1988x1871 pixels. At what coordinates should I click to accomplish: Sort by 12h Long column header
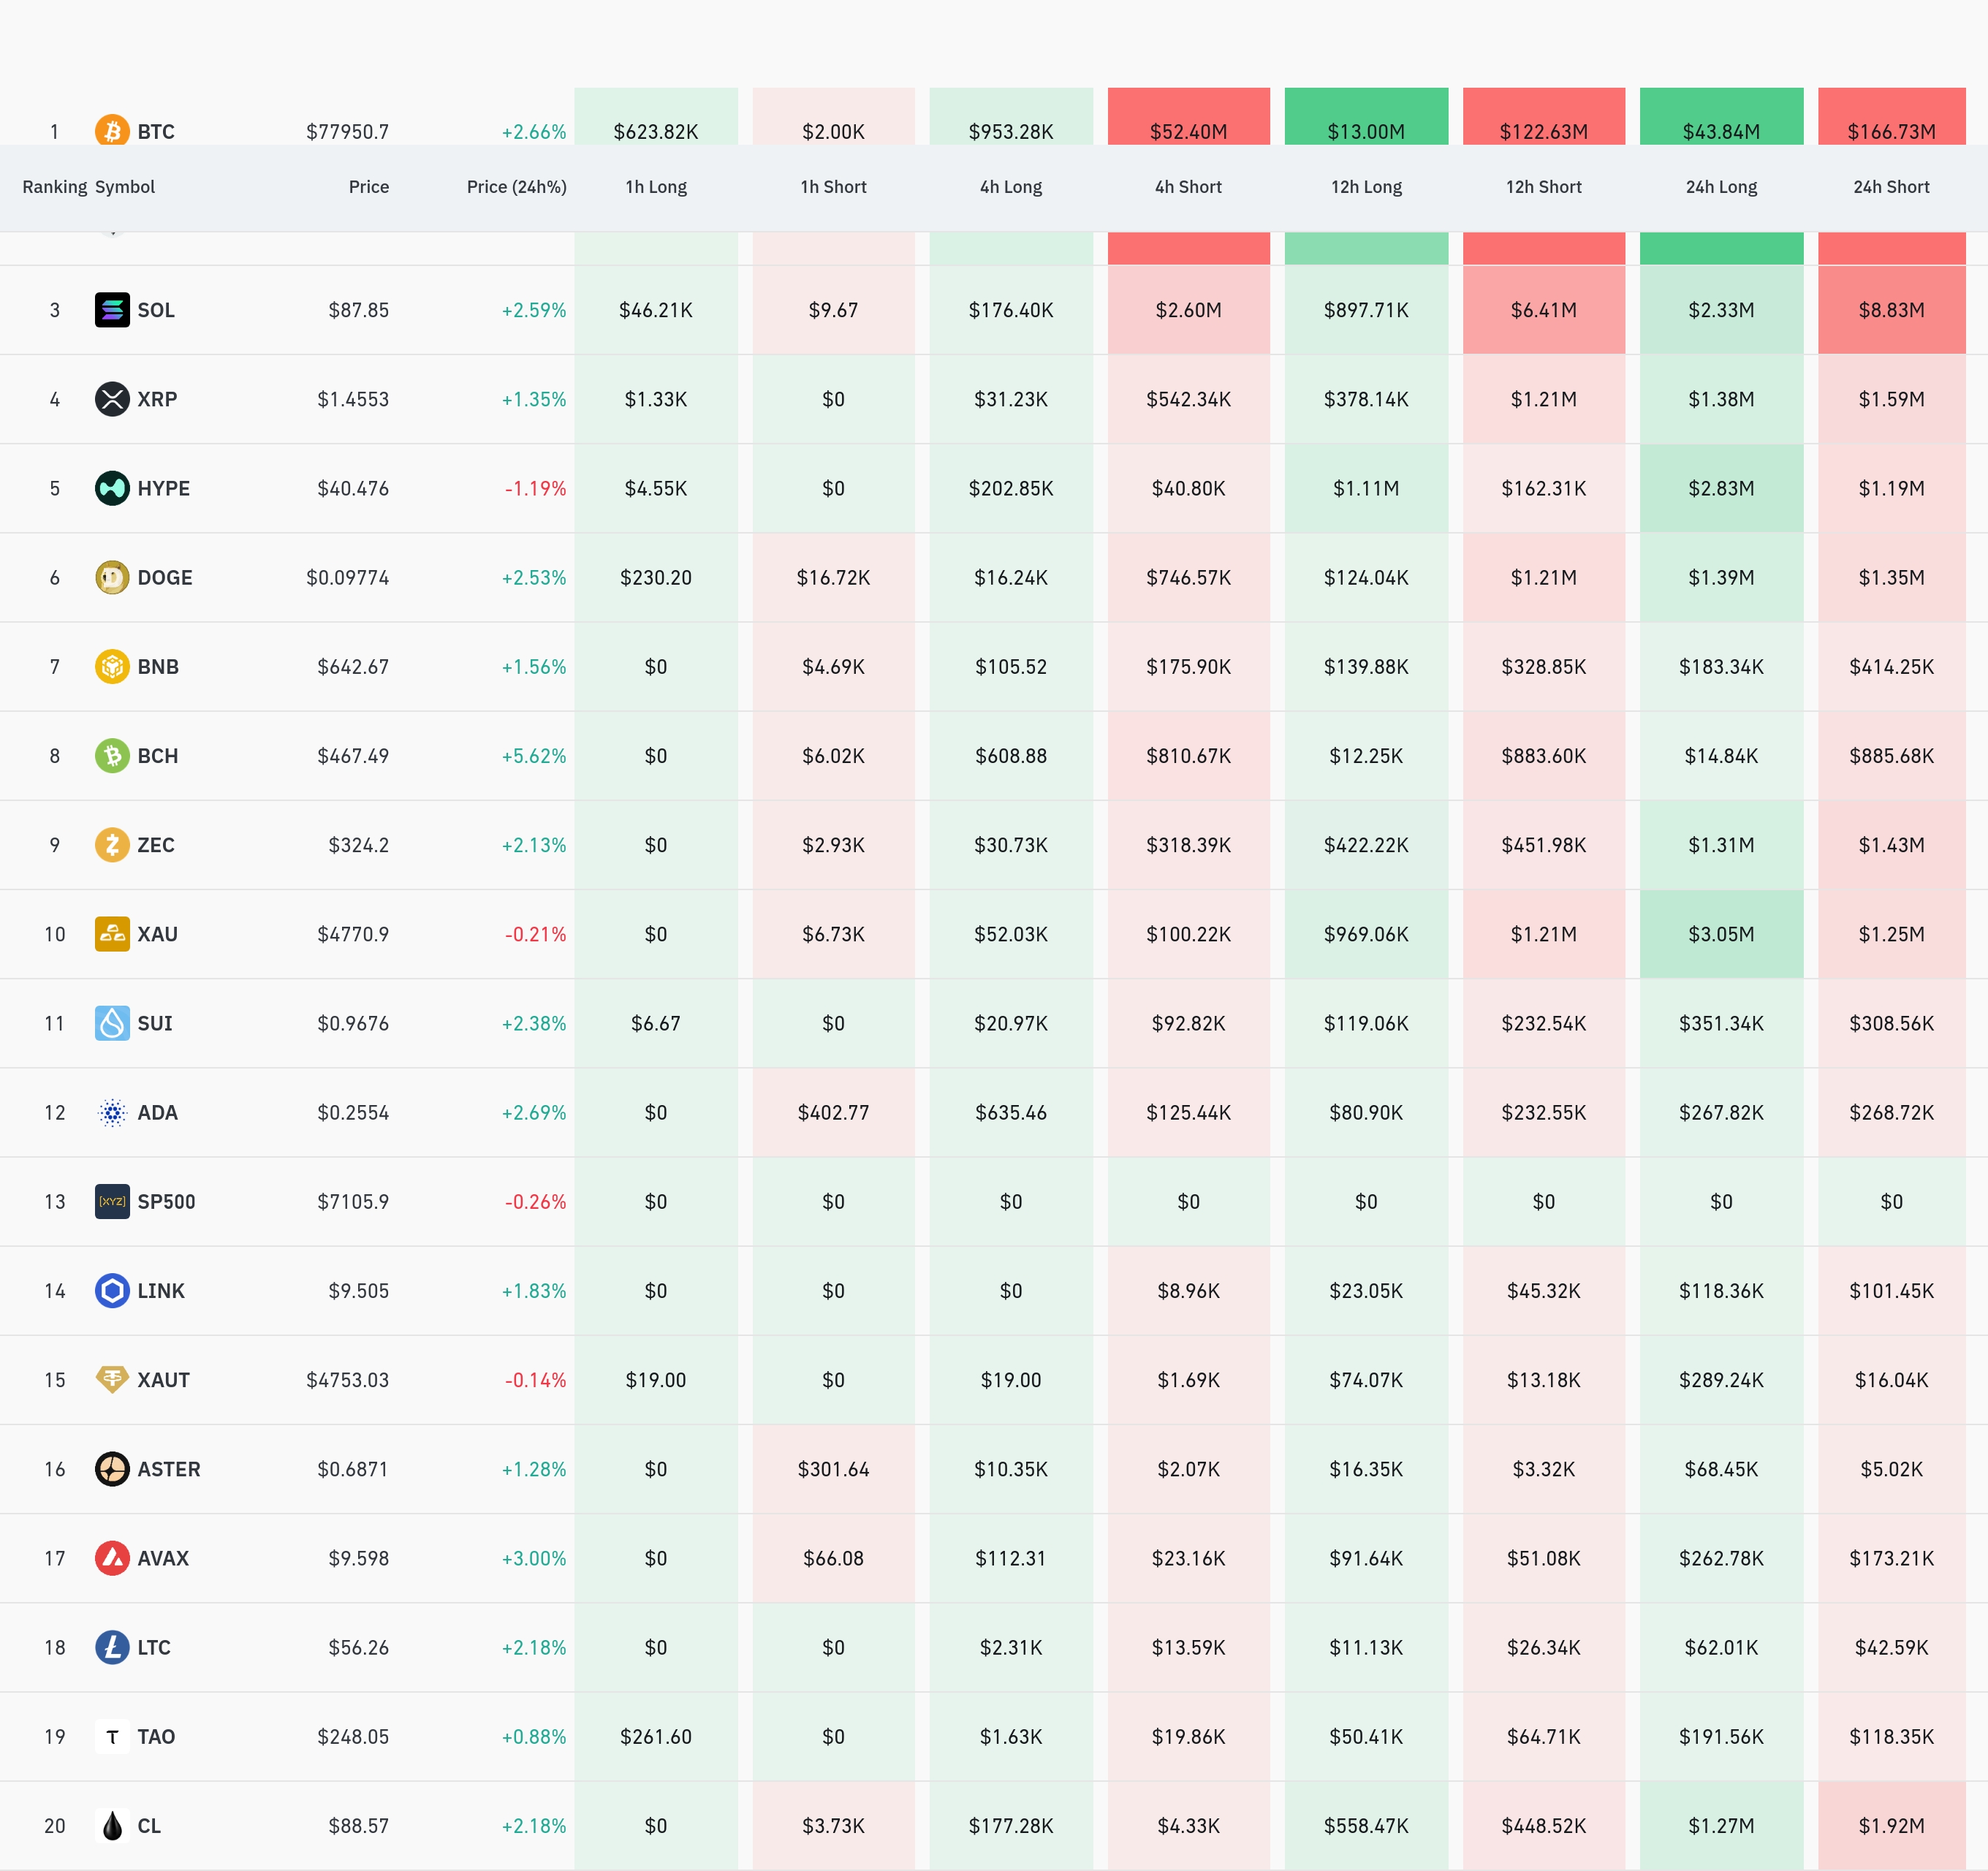1365,187
